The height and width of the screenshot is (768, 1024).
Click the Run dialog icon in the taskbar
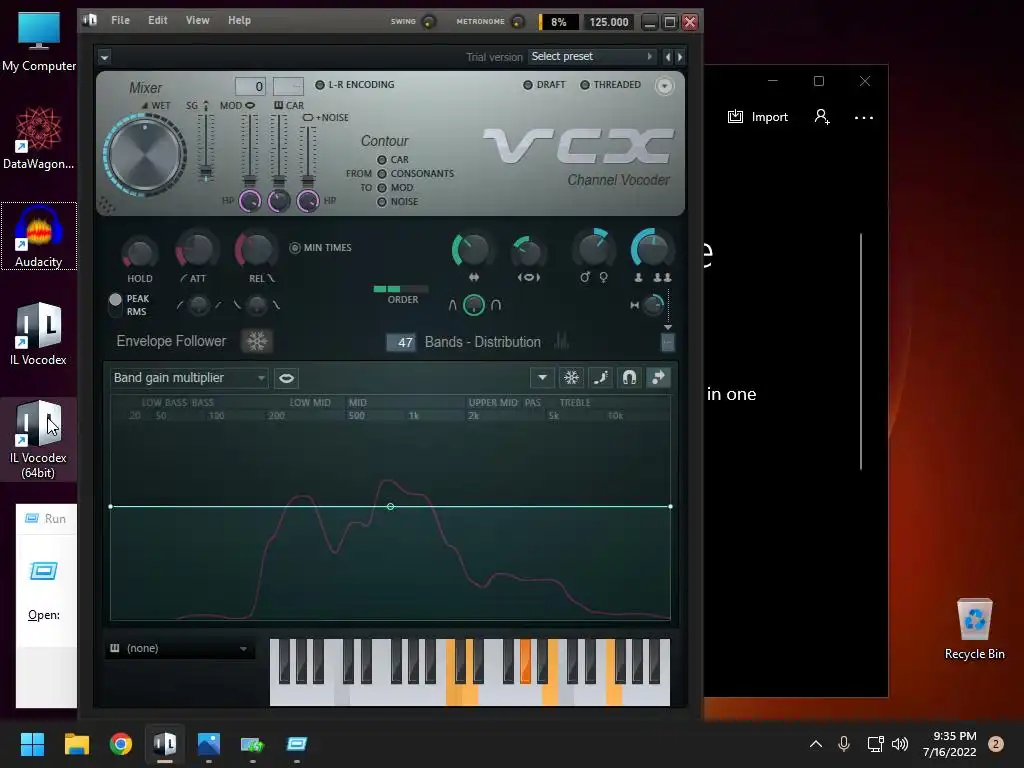(x=296, y=744)
